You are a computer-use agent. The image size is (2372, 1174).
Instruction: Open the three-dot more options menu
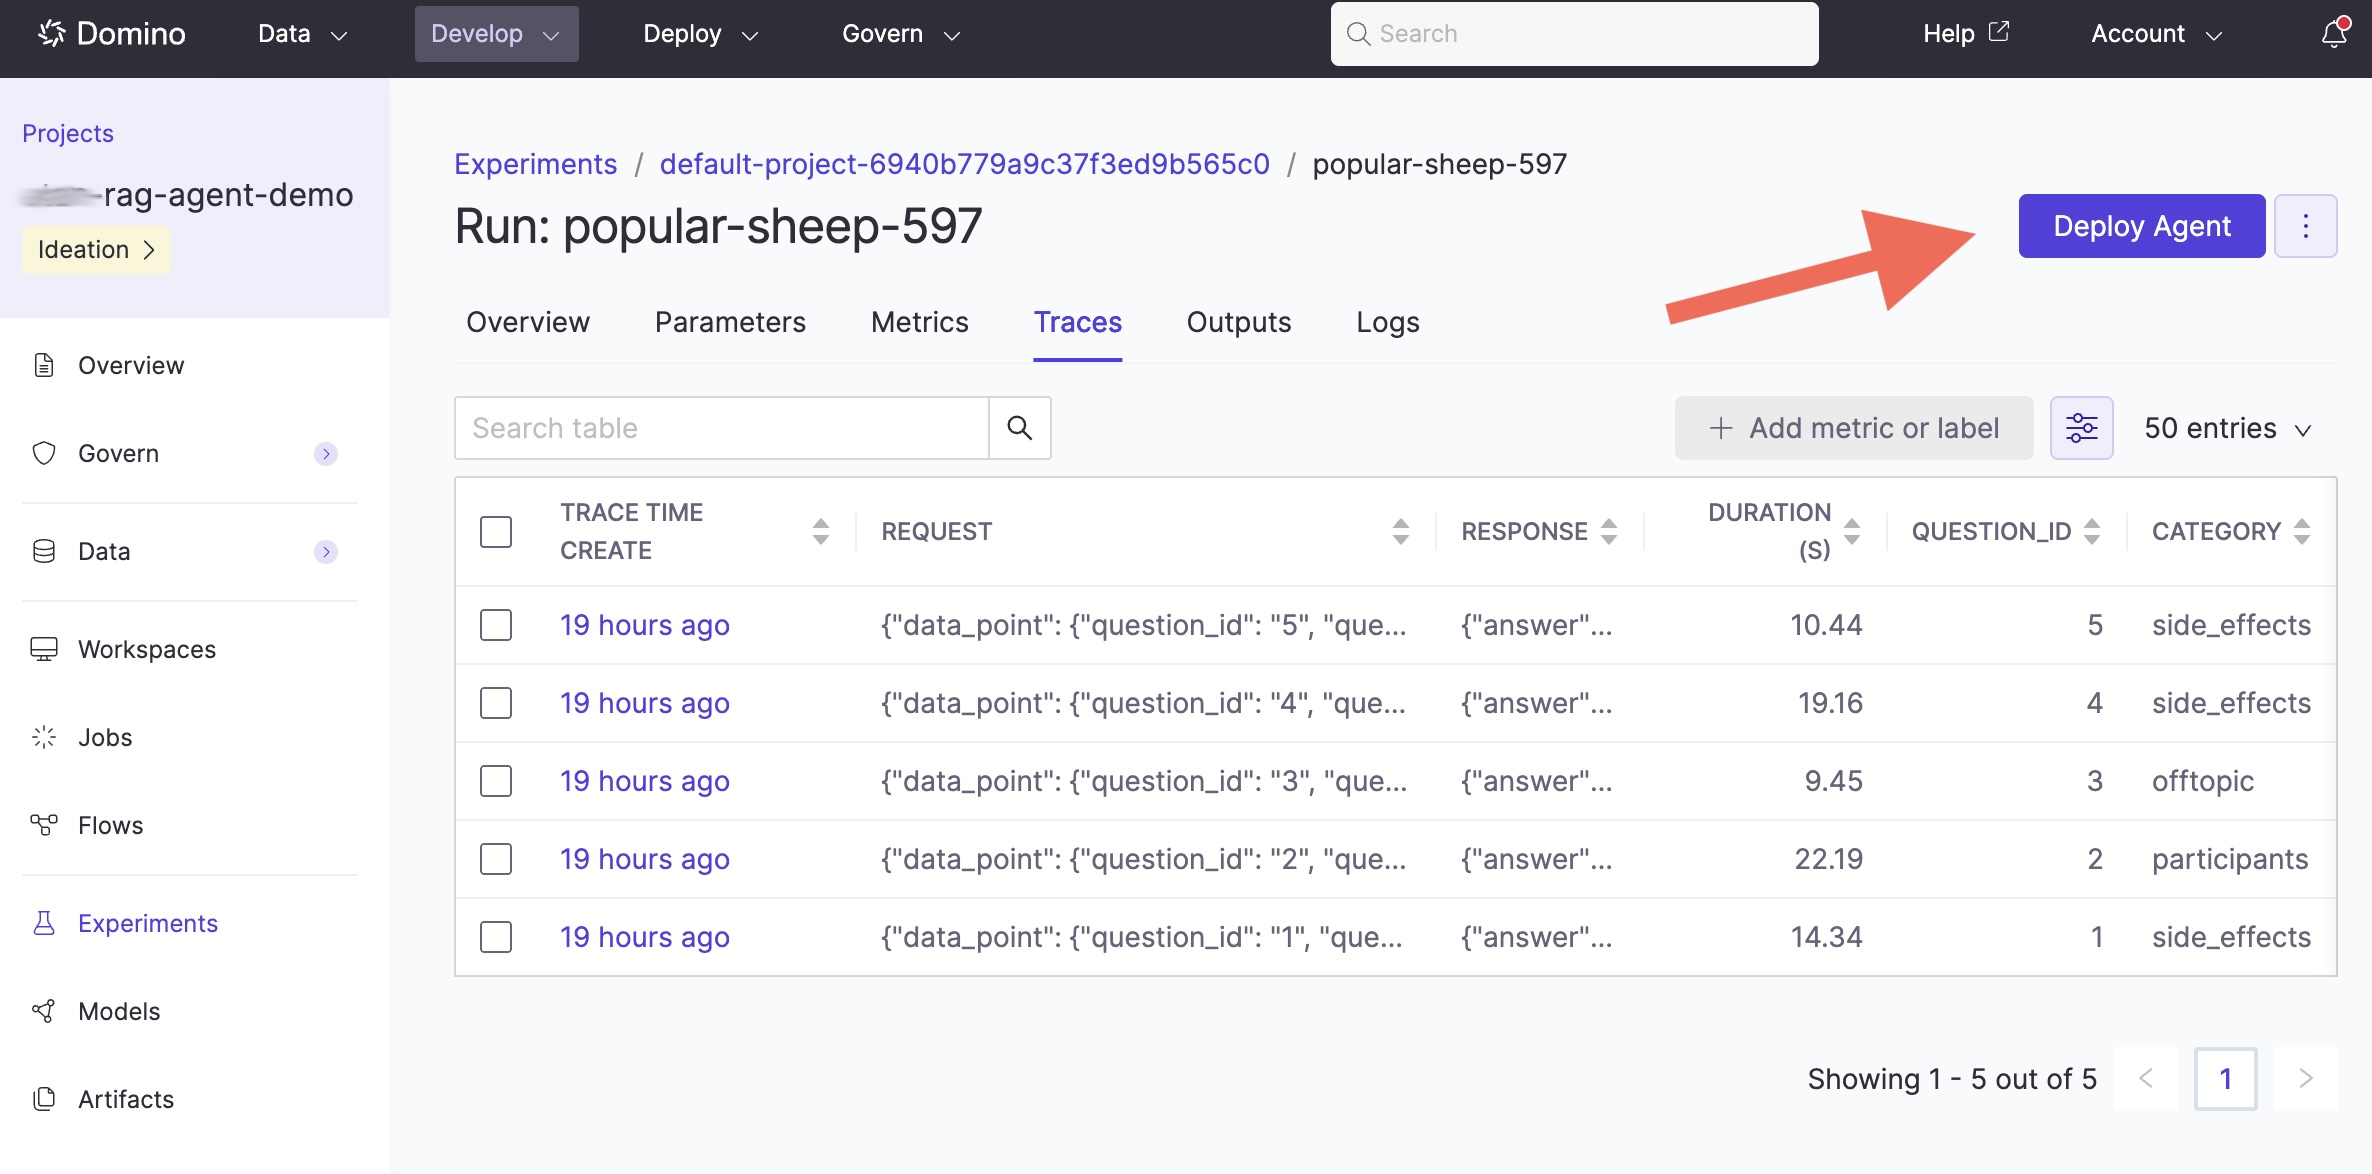[x=2305, y=226]
